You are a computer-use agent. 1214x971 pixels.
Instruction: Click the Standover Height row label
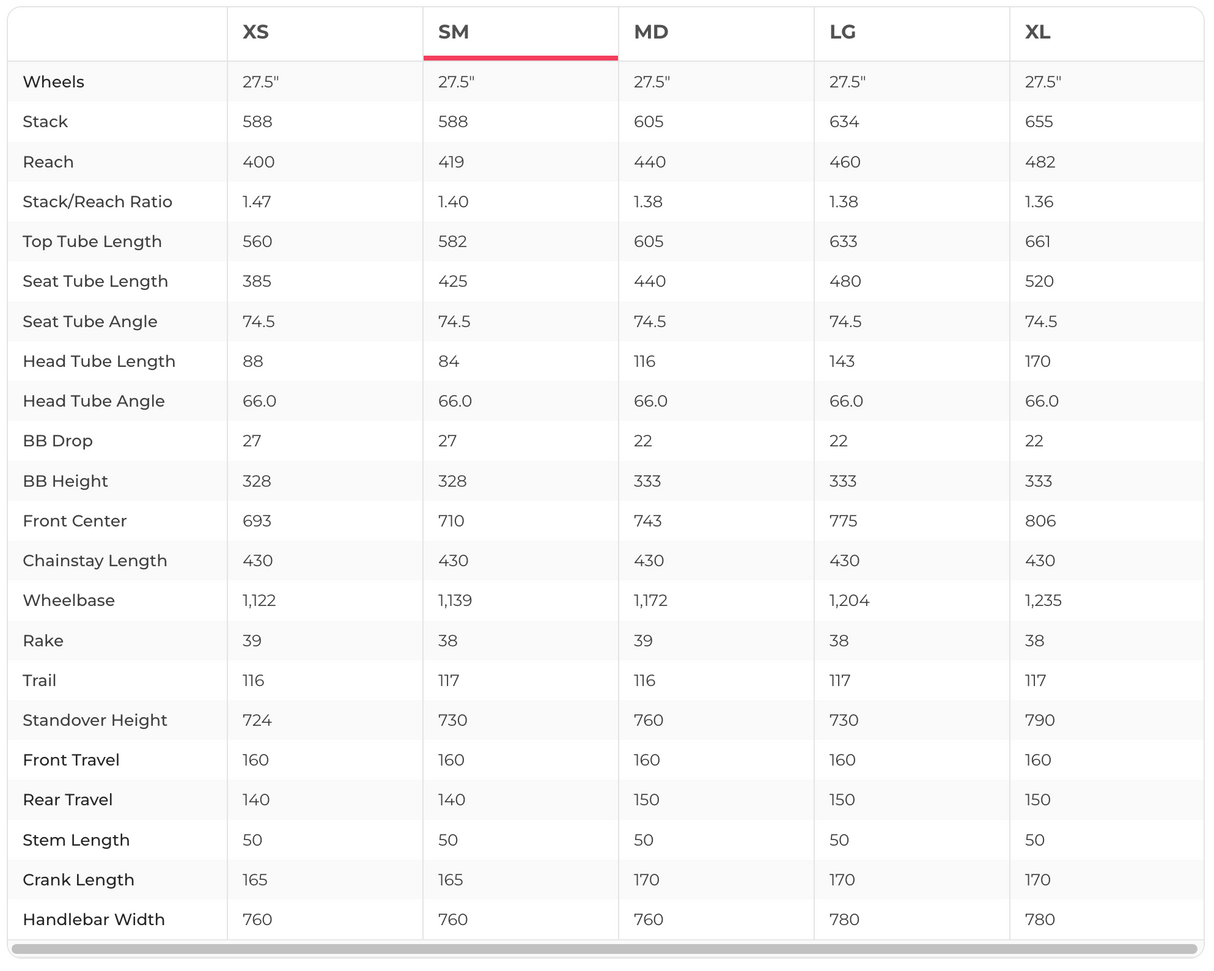coord(94,721)
